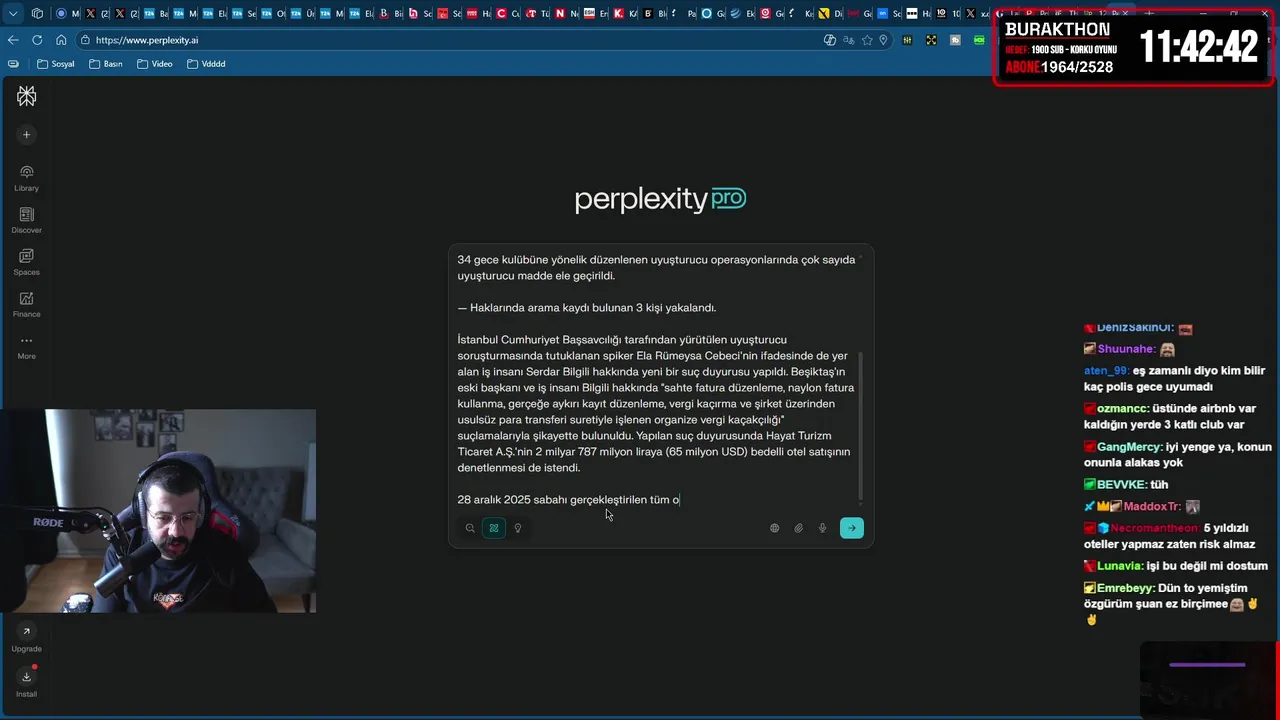This screenshot has height=720, width=1280.
Task: Open the Finance section
Action: point(27,305)
